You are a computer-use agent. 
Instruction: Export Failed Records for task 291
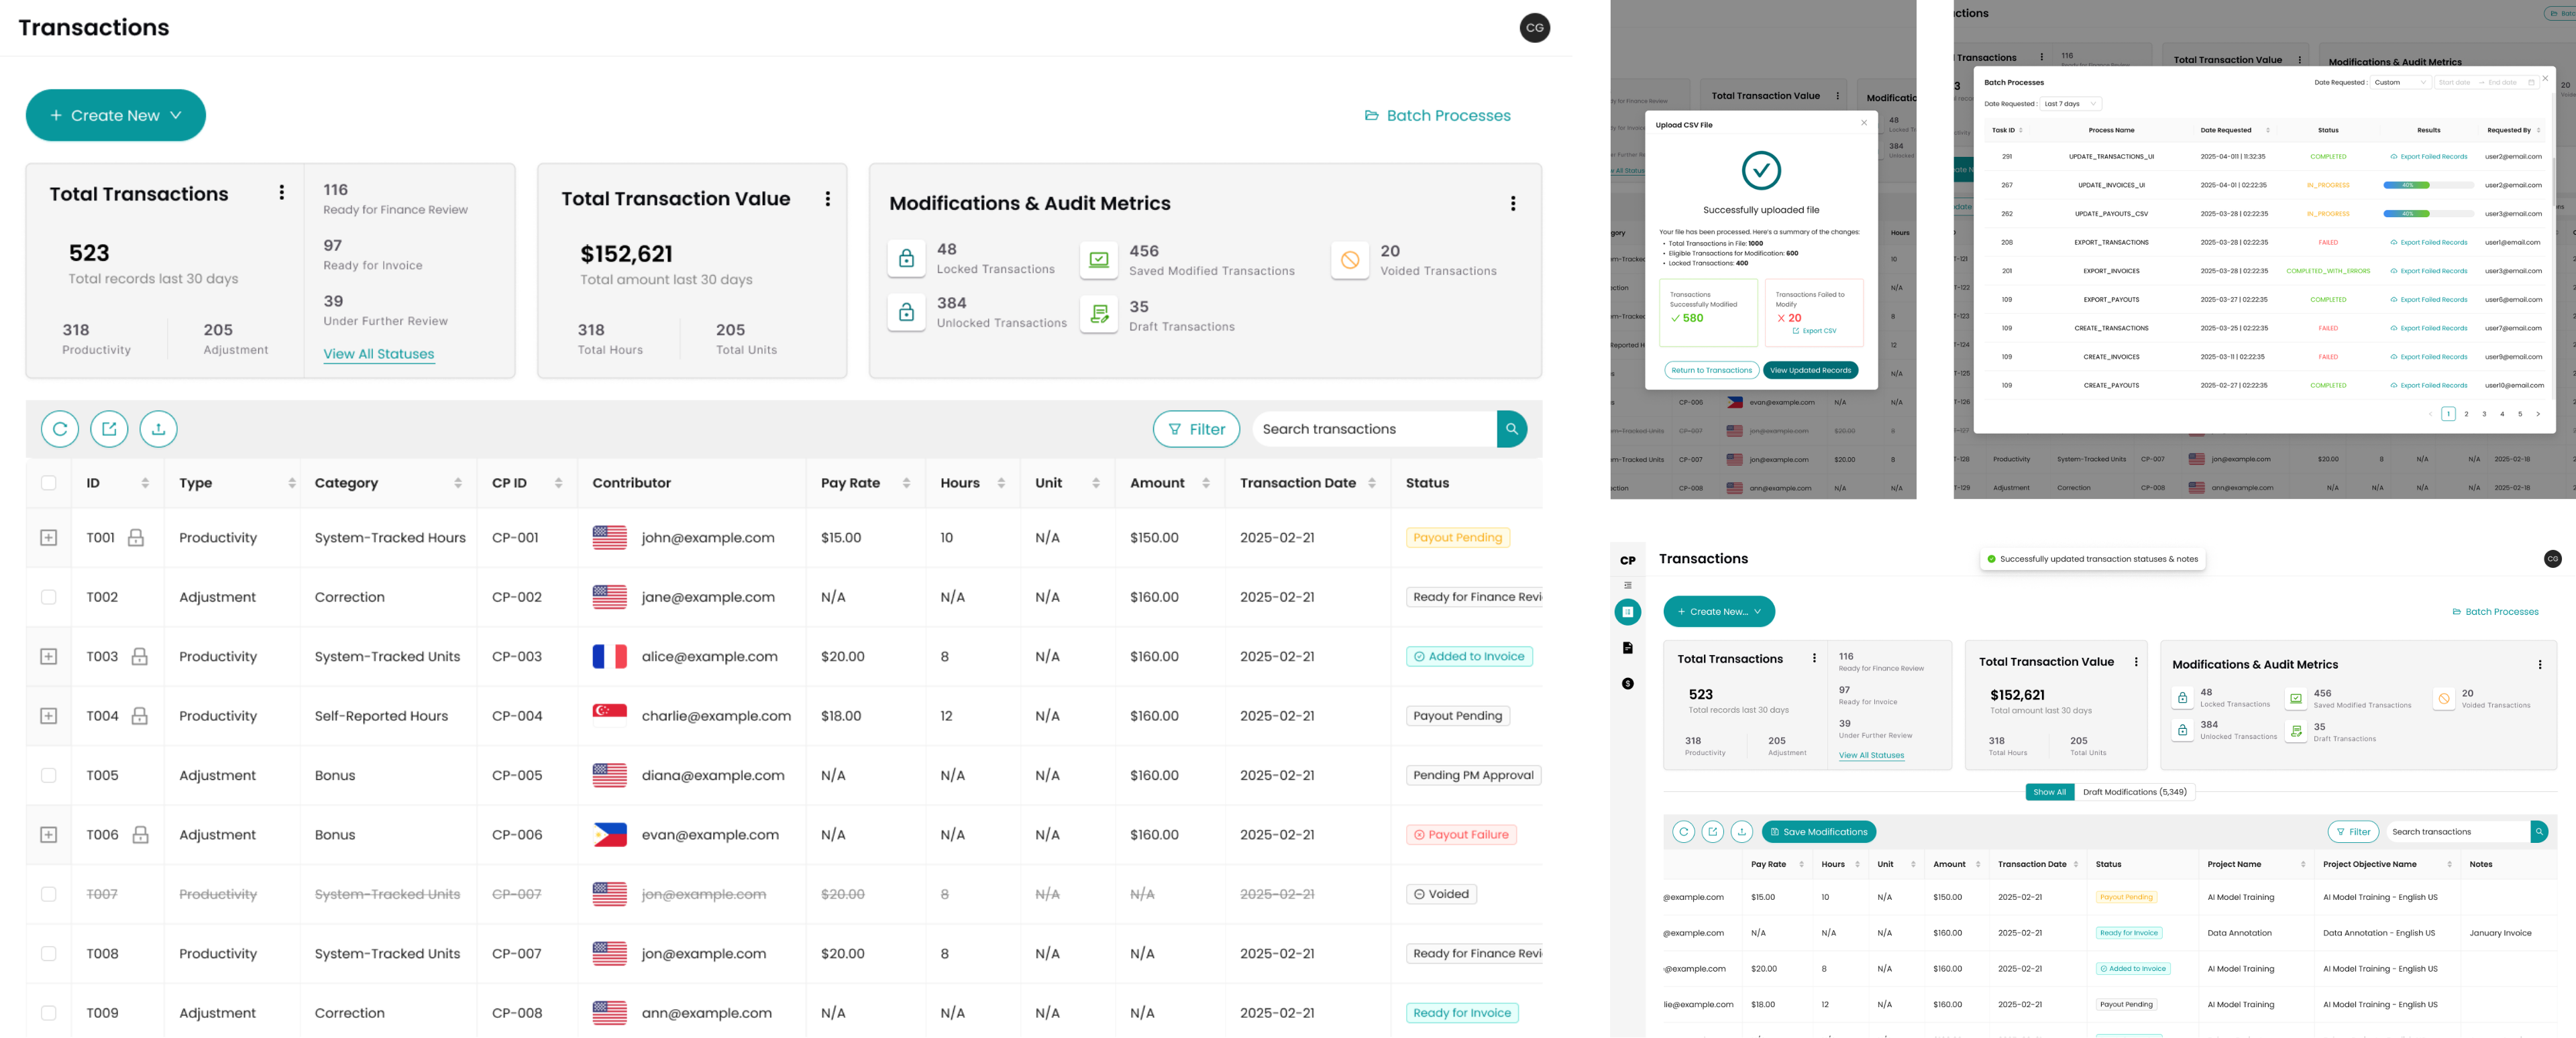coord(2428,157)
